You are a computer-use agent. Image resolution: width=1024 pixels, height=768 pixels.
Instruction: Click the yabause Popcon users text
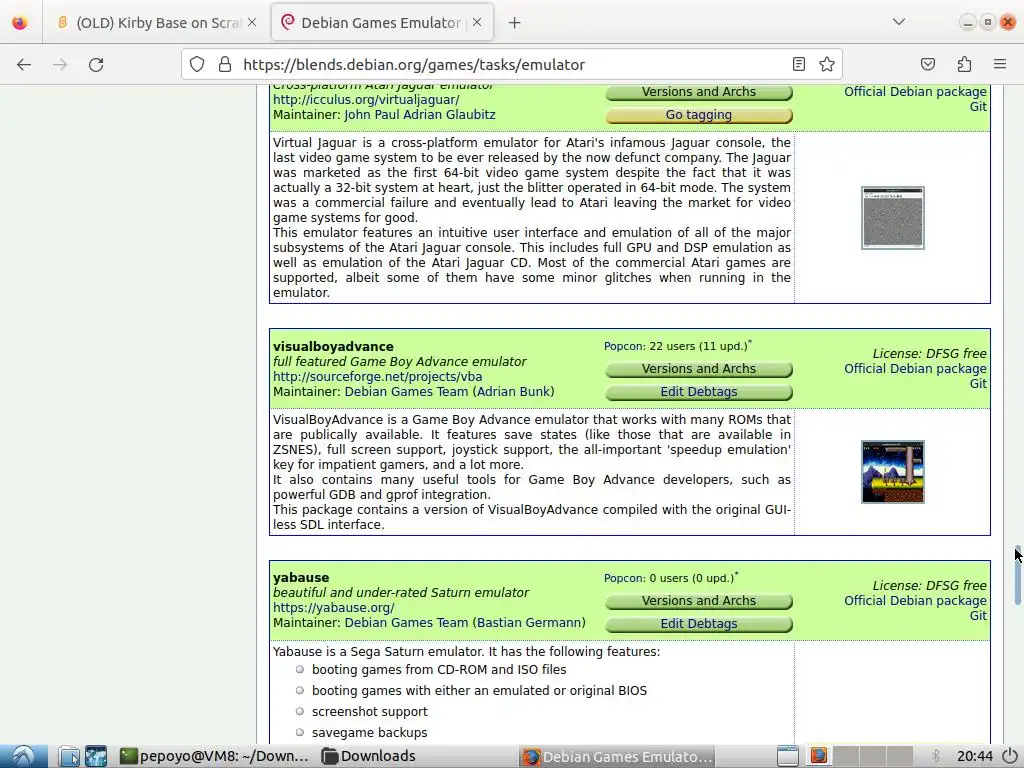pos(669,578)
